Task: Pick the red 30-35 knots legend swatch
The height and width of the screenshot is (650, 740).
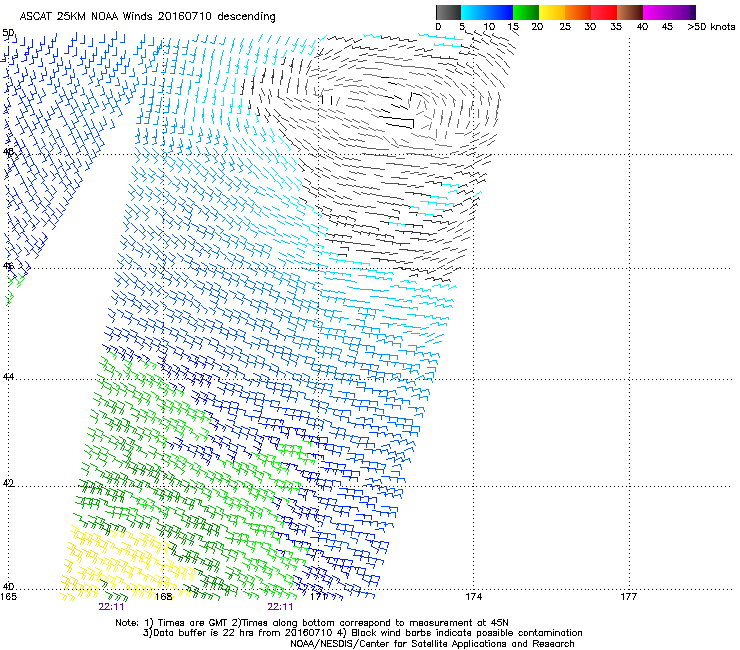Action: pyautogui.click(x=604, y=12)
